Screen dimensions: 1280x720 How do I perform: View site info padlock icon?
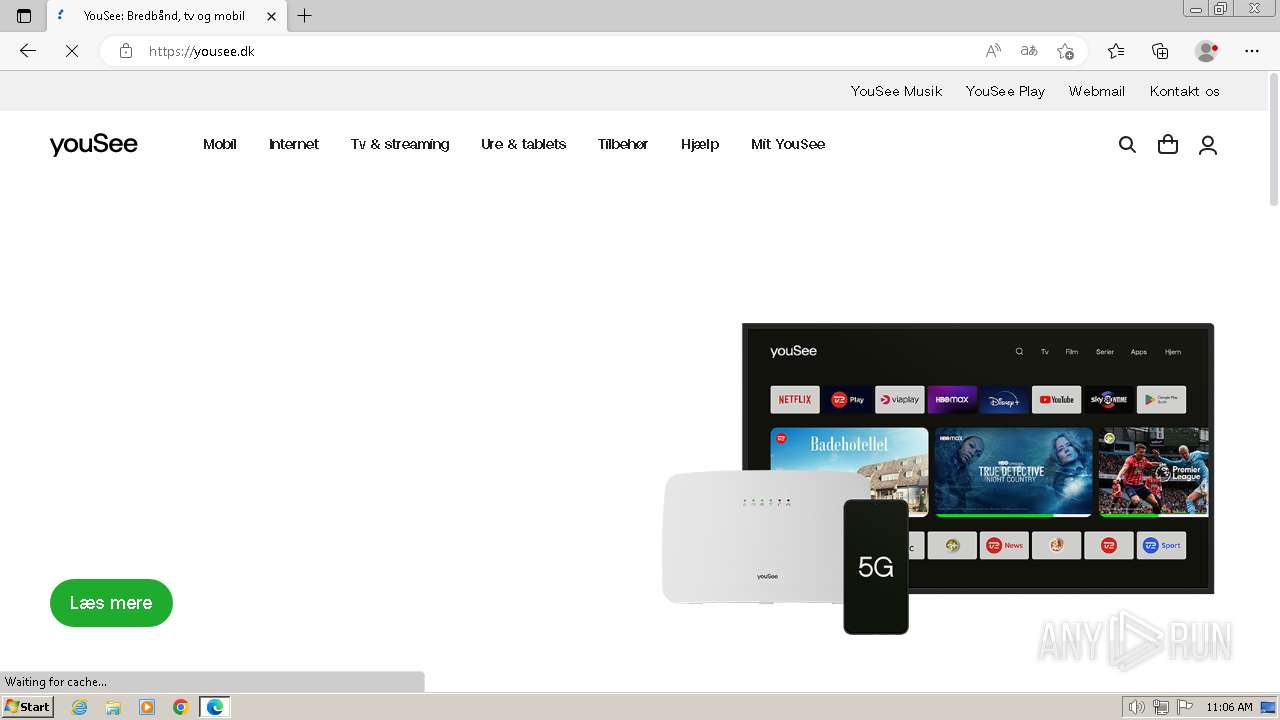point(126,51)
